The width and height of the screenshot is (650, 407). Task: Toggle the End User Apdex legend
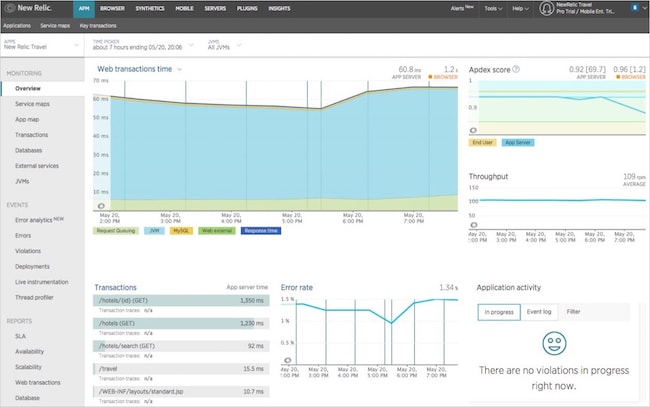483,143
